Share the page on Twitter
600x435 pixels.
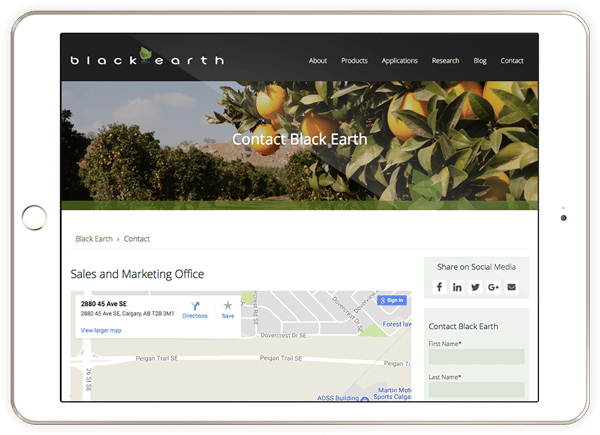475,287
